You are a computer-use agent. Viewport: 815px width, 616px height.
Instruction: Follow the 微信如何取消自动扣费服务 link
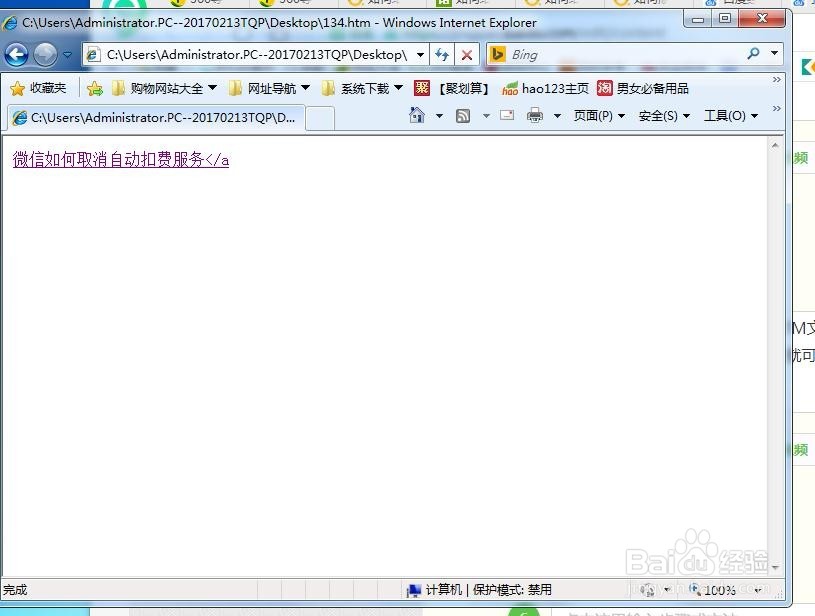click(x=121, y=159)
